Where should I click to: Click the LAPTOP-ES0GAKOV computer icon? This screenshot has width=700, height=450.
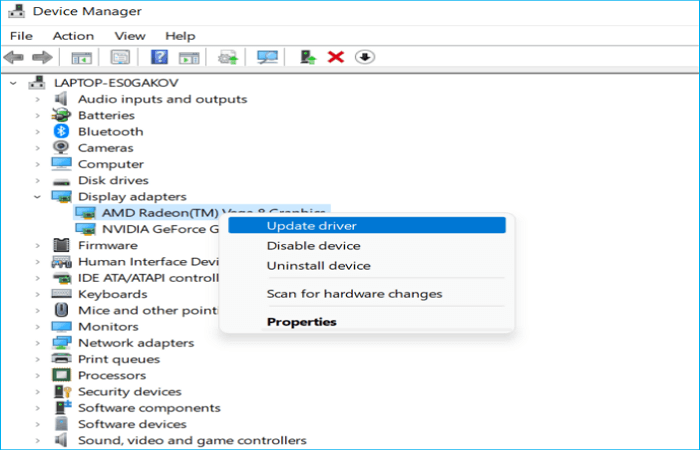pos(37,82)
